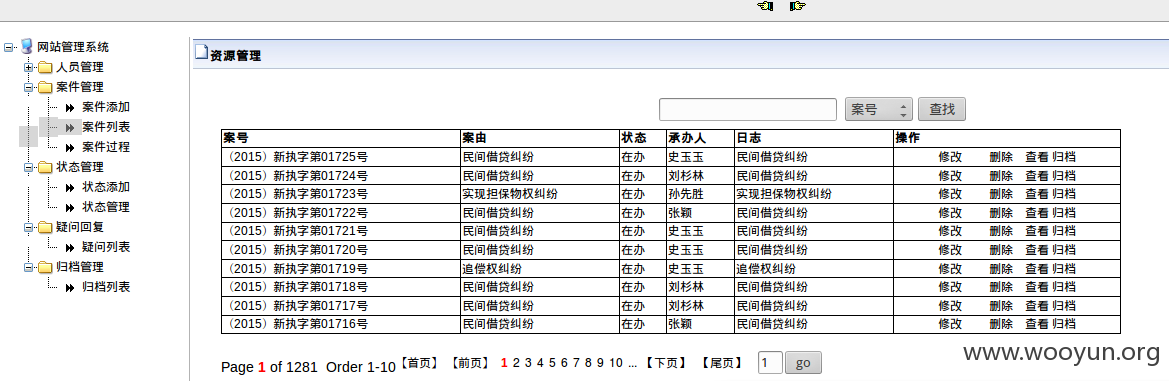The image size is (1169, 381).
Task: Click the 疑问回复 folder icon
Action: tap(45, 227)
